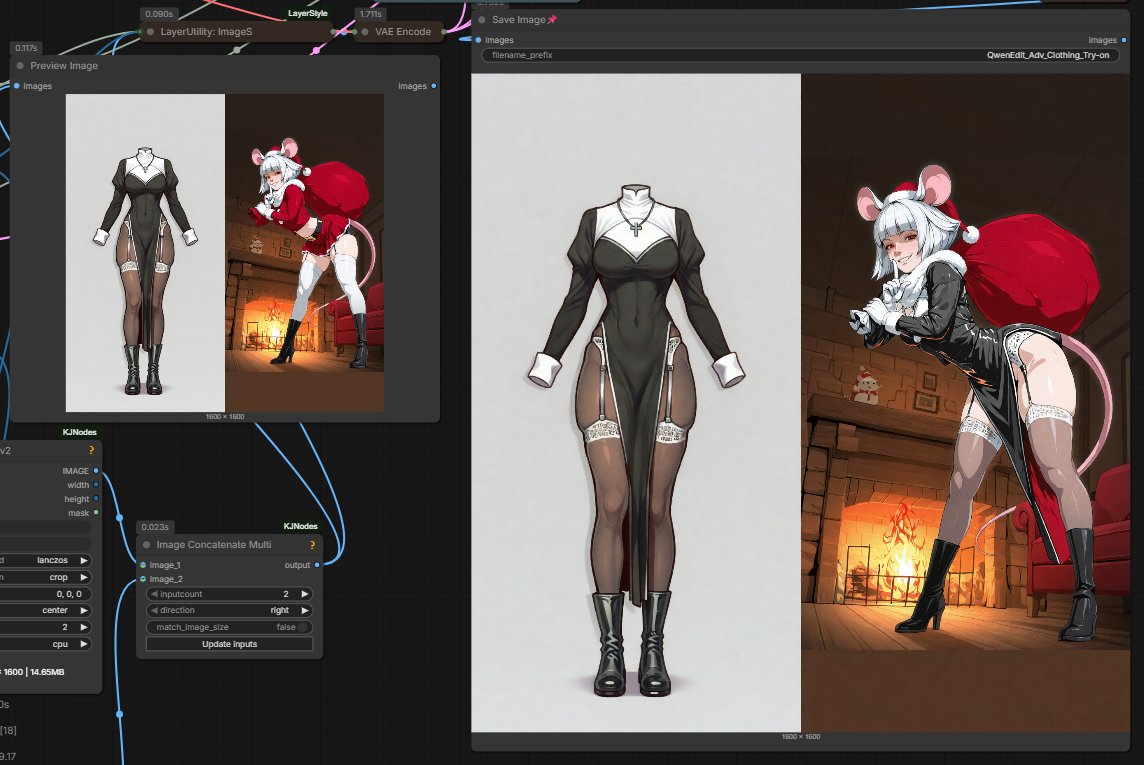
Task: Click the image_1 input port
Action: pos(143,565)
